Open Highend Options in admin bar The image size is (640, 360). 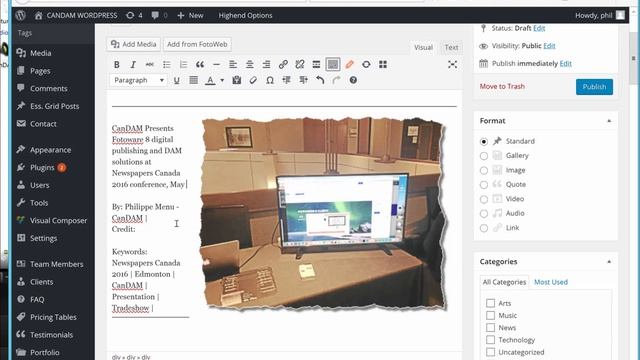pyautogui.click(x=245, y=16)
